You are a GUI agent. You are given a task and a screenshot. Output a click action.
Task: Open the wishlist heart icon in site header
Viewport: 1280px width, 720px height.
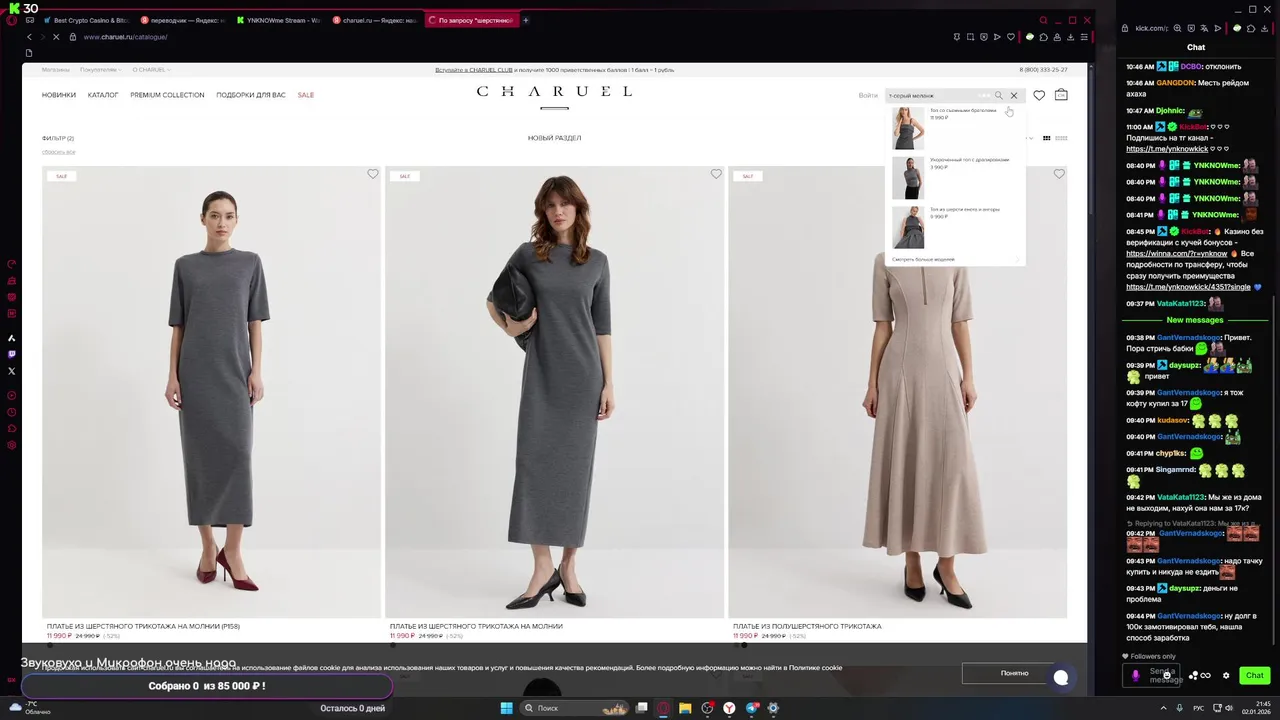[x=1039, y=96]
